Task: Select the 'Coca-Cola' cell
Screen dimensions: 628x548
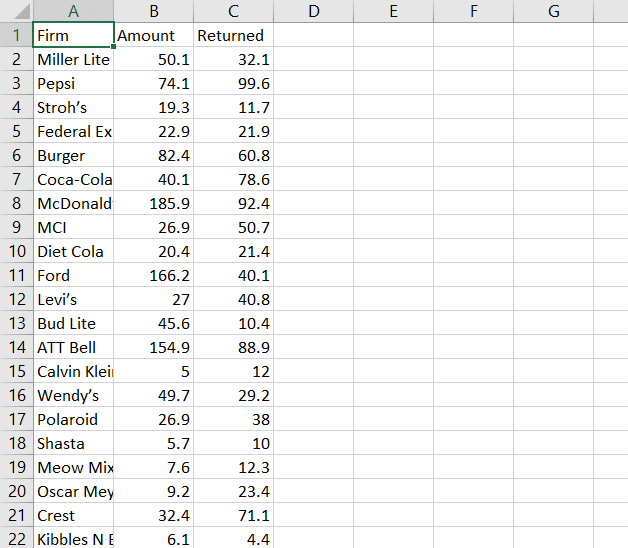Action: tap(73, 179)
